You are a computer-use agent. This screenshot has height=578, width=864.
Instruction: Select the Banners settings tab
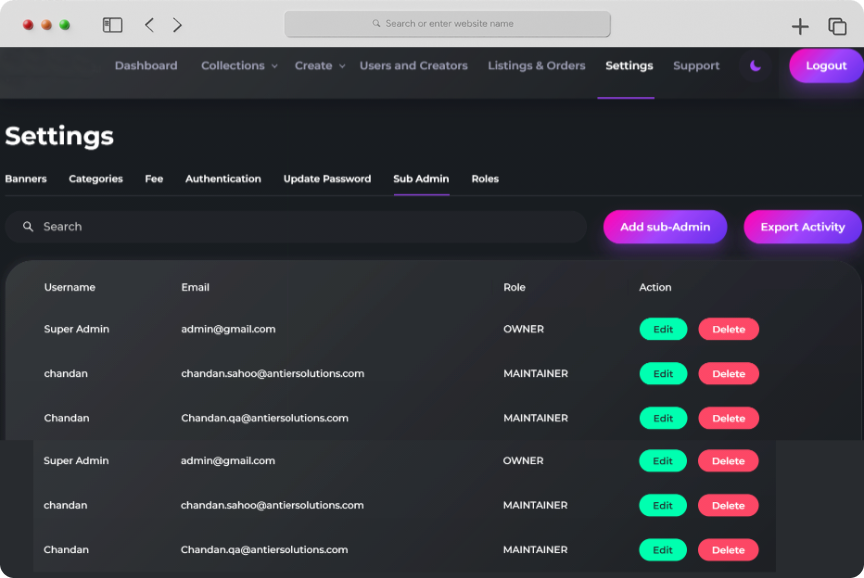(x=26, y=179)
